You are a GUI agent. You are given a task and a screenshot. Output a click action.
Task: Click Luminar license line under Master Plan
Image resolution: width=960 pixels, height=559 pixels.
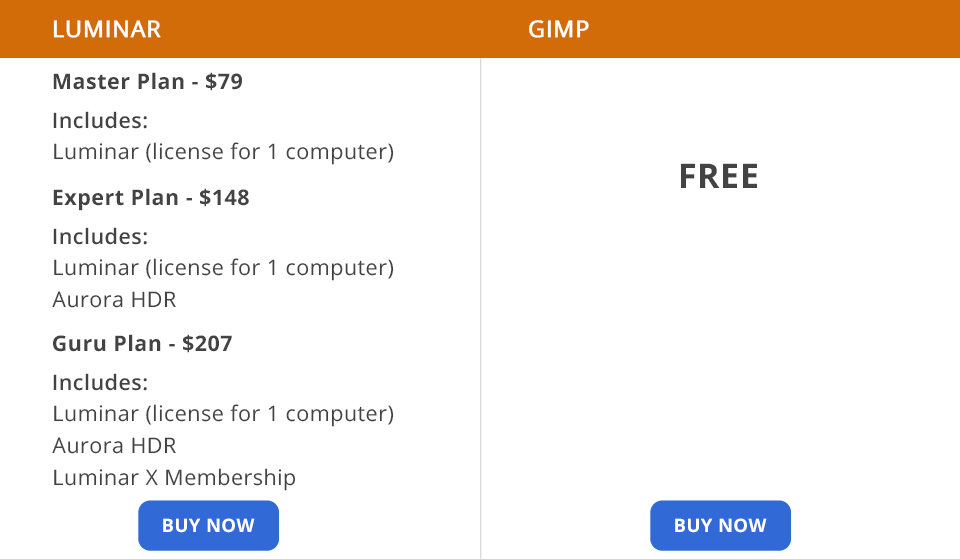[223, 152]
